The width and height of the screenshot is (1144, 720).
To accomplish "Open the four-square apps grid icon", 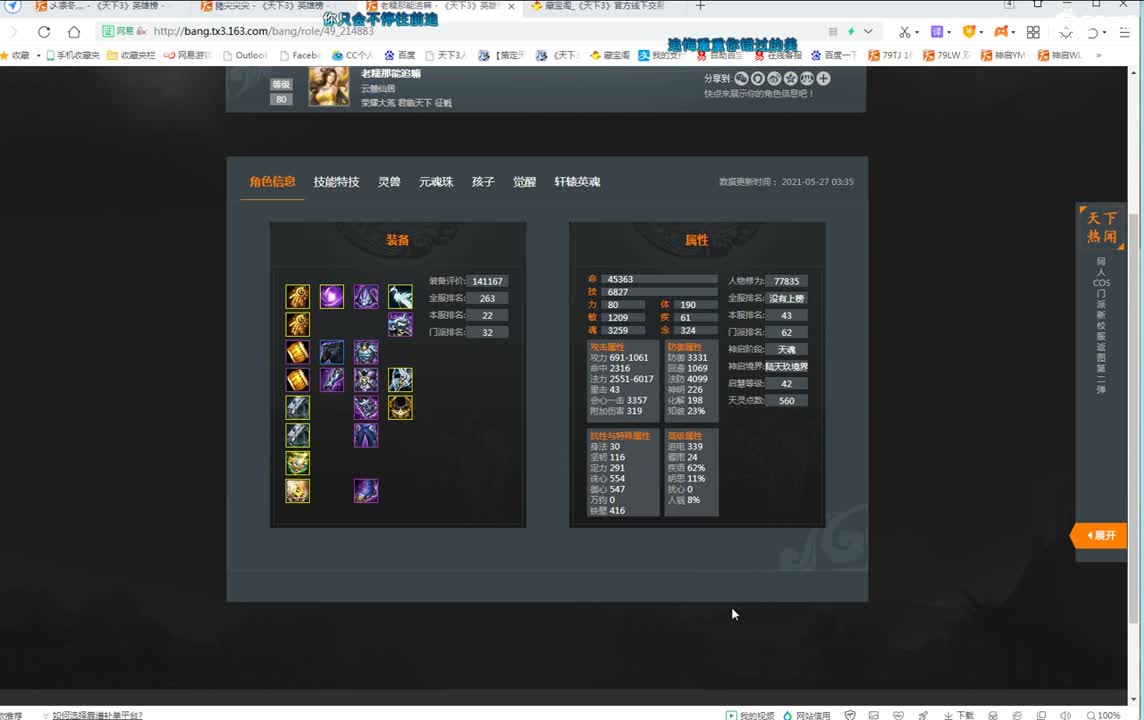I will coord(1033,32).
